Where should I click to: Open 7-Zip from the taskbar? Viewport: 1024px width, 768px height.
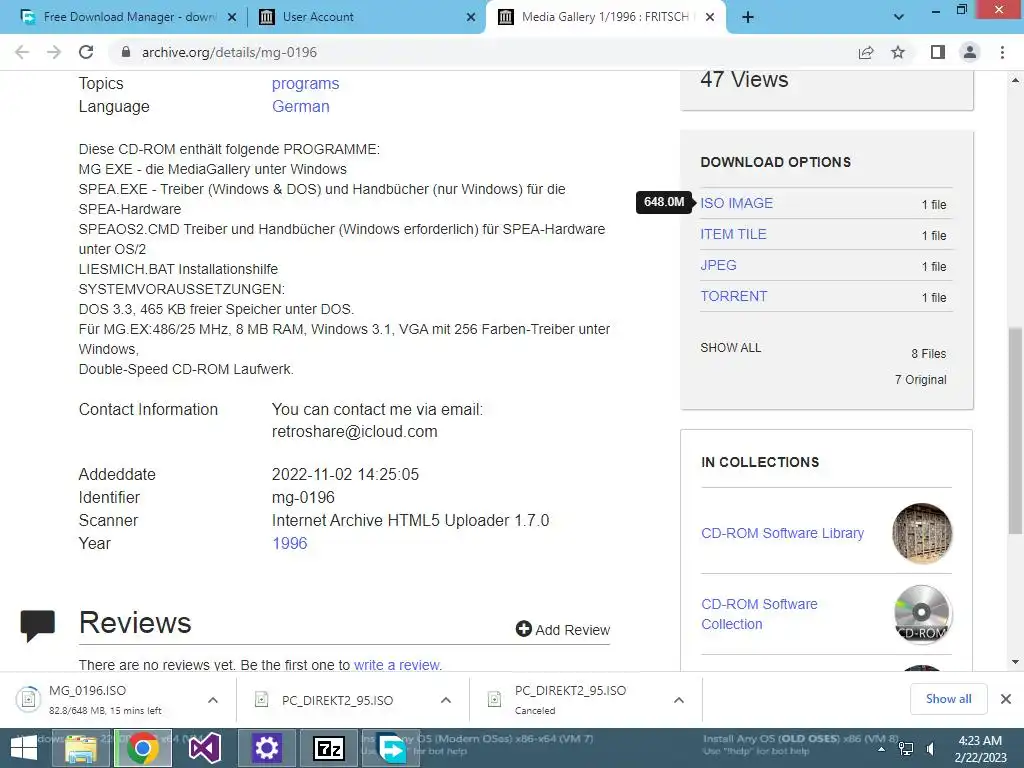pyautogui.click(x=328, y=748)
